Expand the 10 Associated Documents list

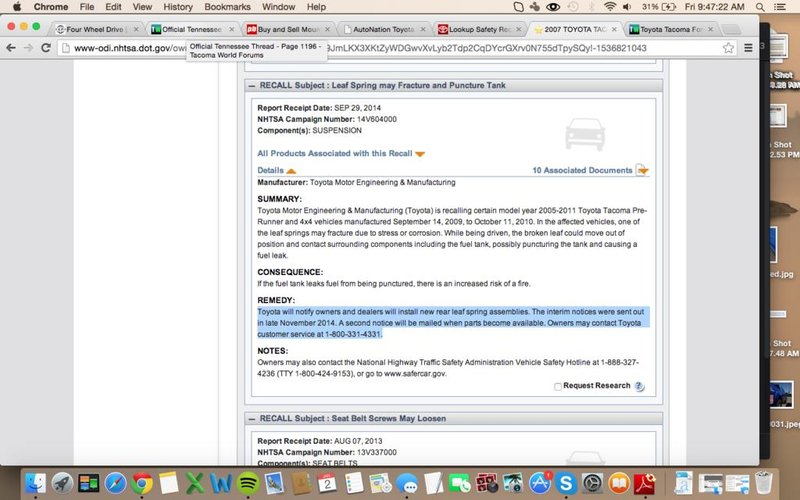click(x=590, y=170)
